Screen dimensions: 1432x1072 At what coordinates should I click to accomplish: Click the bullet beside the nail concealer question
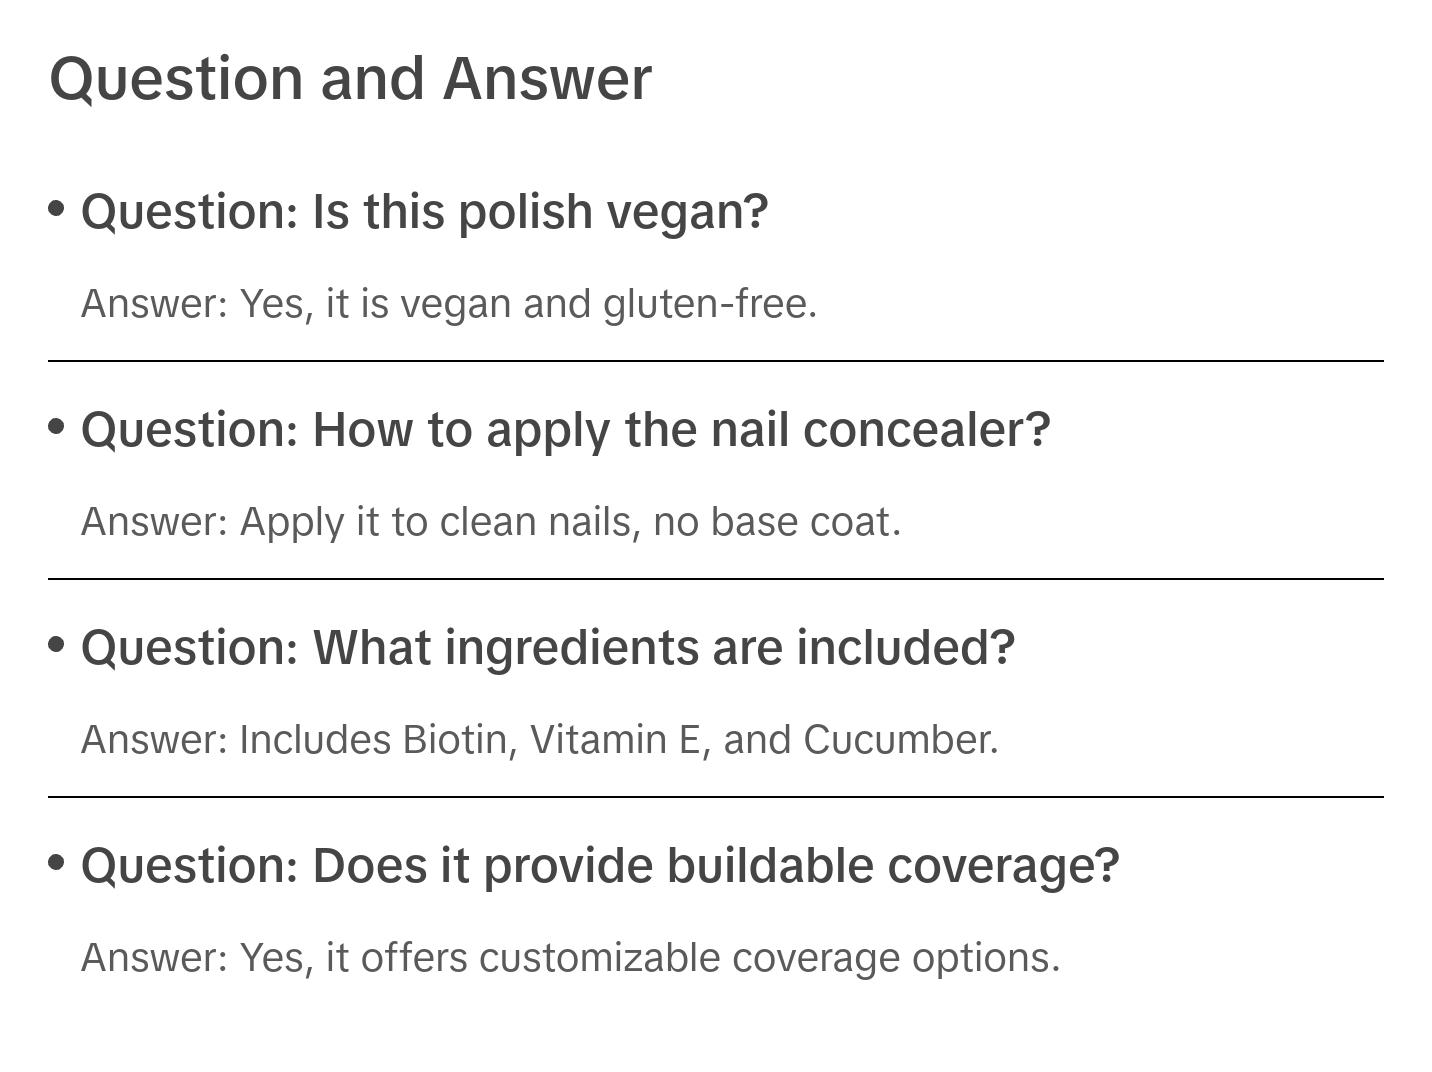pyautogui.click(x=57, y=427)
